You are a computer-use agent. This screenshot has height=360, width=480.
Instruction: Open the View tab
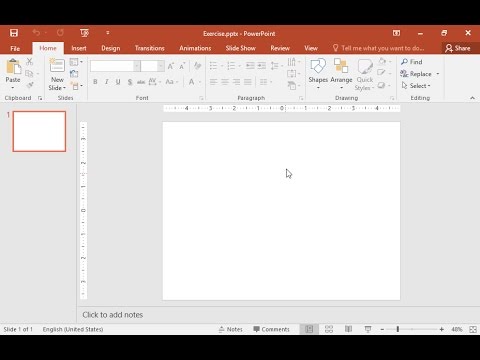pos(311,48)
